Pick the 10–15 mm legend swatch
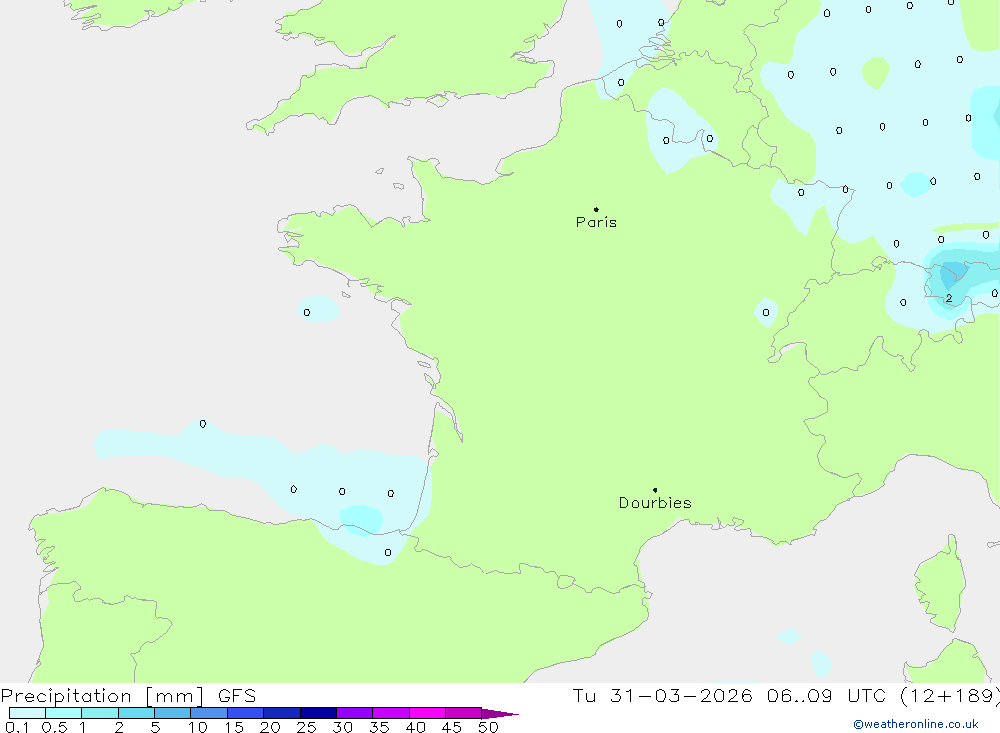The height and width of the screenshot is (733, 1000). pyautogui.click(x=209, y=713)
